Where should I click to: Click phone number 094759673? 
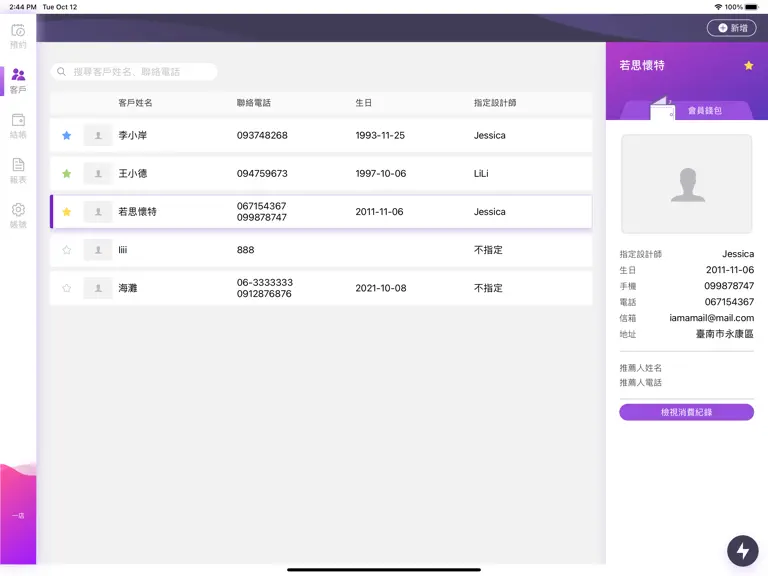click(x=262, y=173)
